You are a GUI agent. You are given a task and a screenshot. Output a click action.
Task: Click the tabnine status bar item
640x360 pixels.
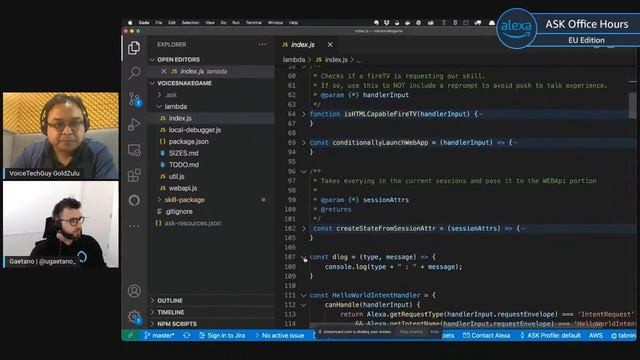(623, 336)
